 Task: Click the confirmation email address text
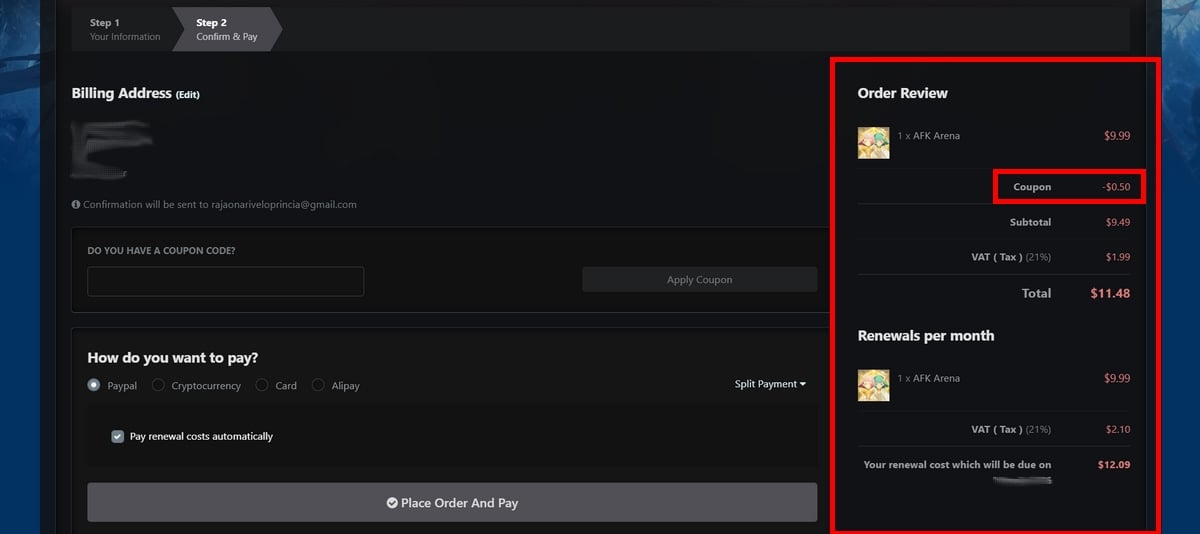pos(284,205)
